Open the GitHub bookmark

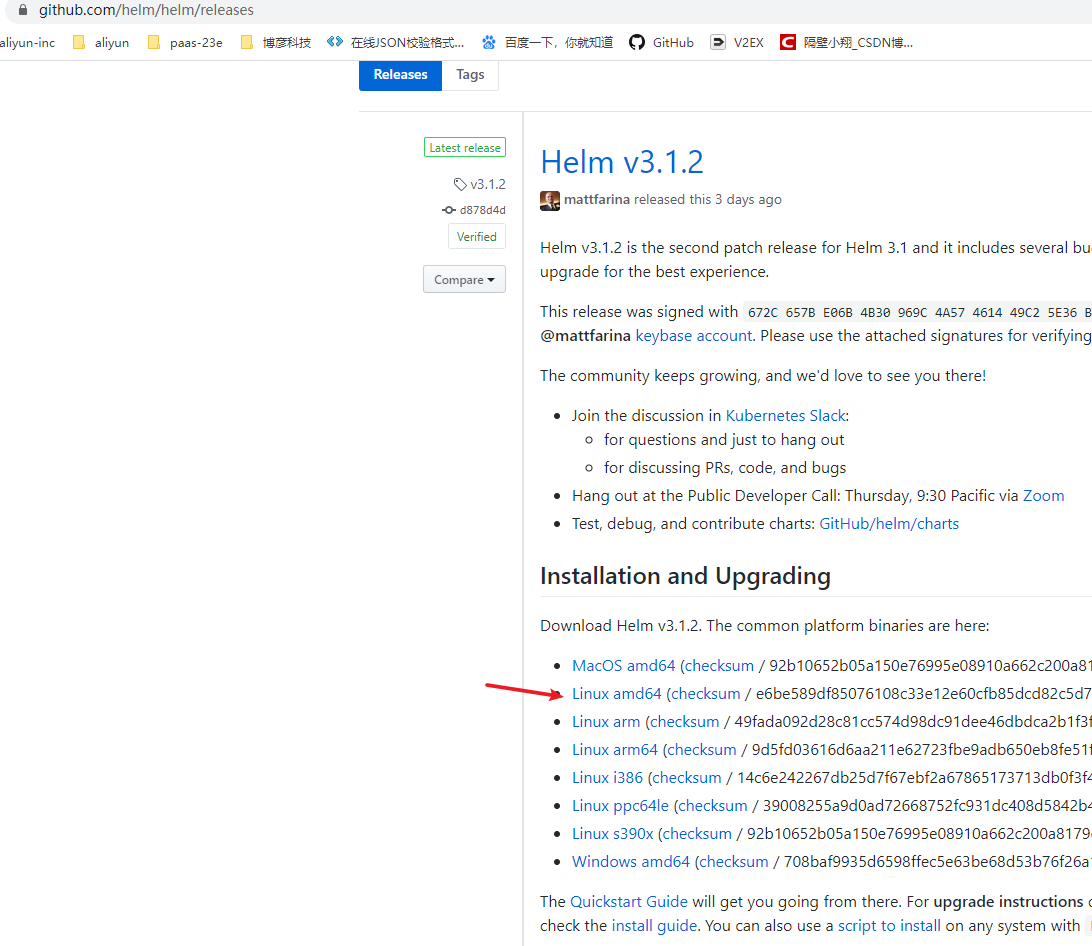click(x=661, y=42)
